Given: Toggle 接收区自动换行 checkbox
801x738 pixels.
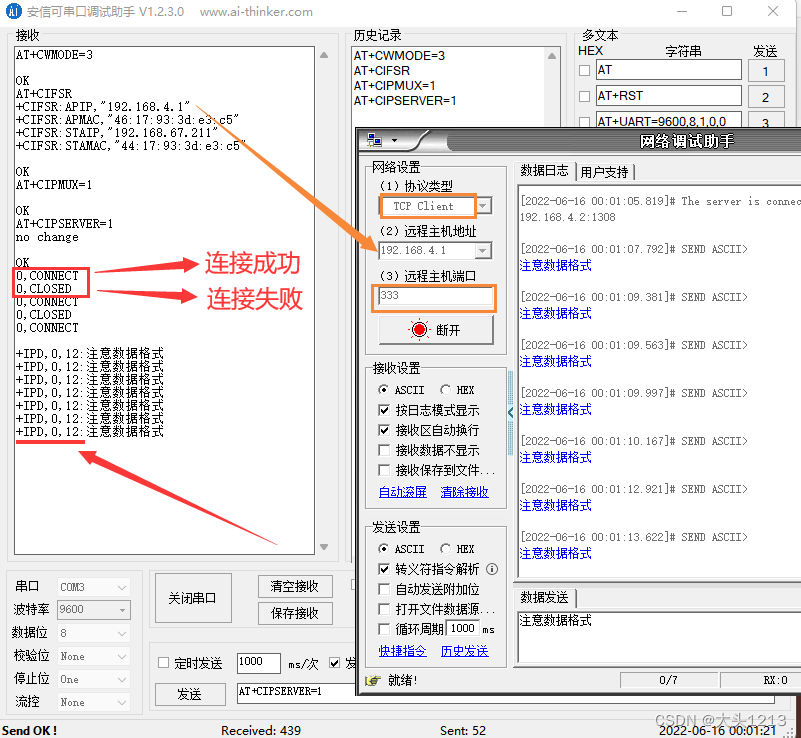Looking at the screenshot, I should [x=384, y=430].
